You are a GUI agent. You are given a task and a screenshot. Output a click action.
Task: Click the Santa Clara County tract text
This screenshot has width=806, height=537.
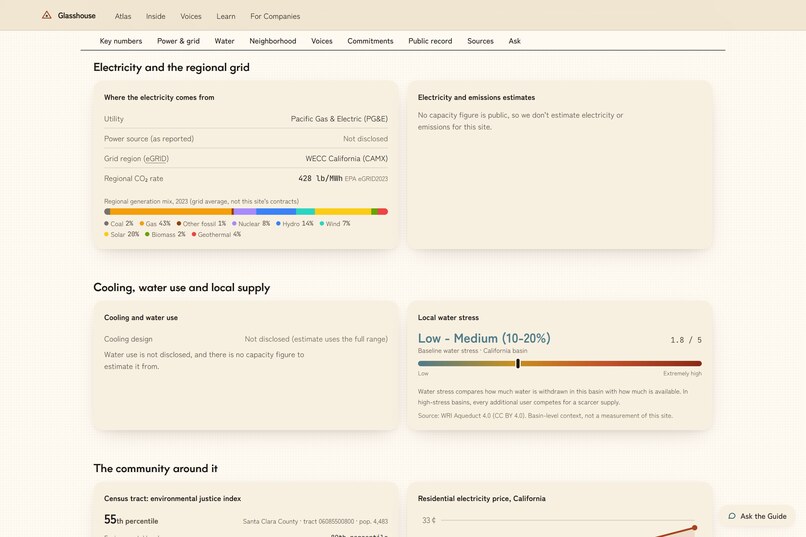click(315, 522)
